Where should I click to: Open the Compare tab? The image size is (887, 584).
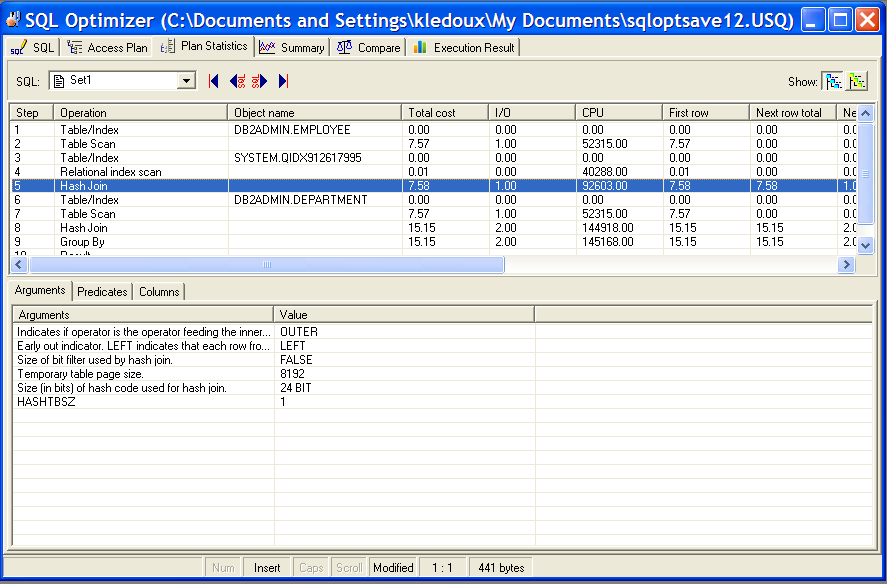(369, 47)
